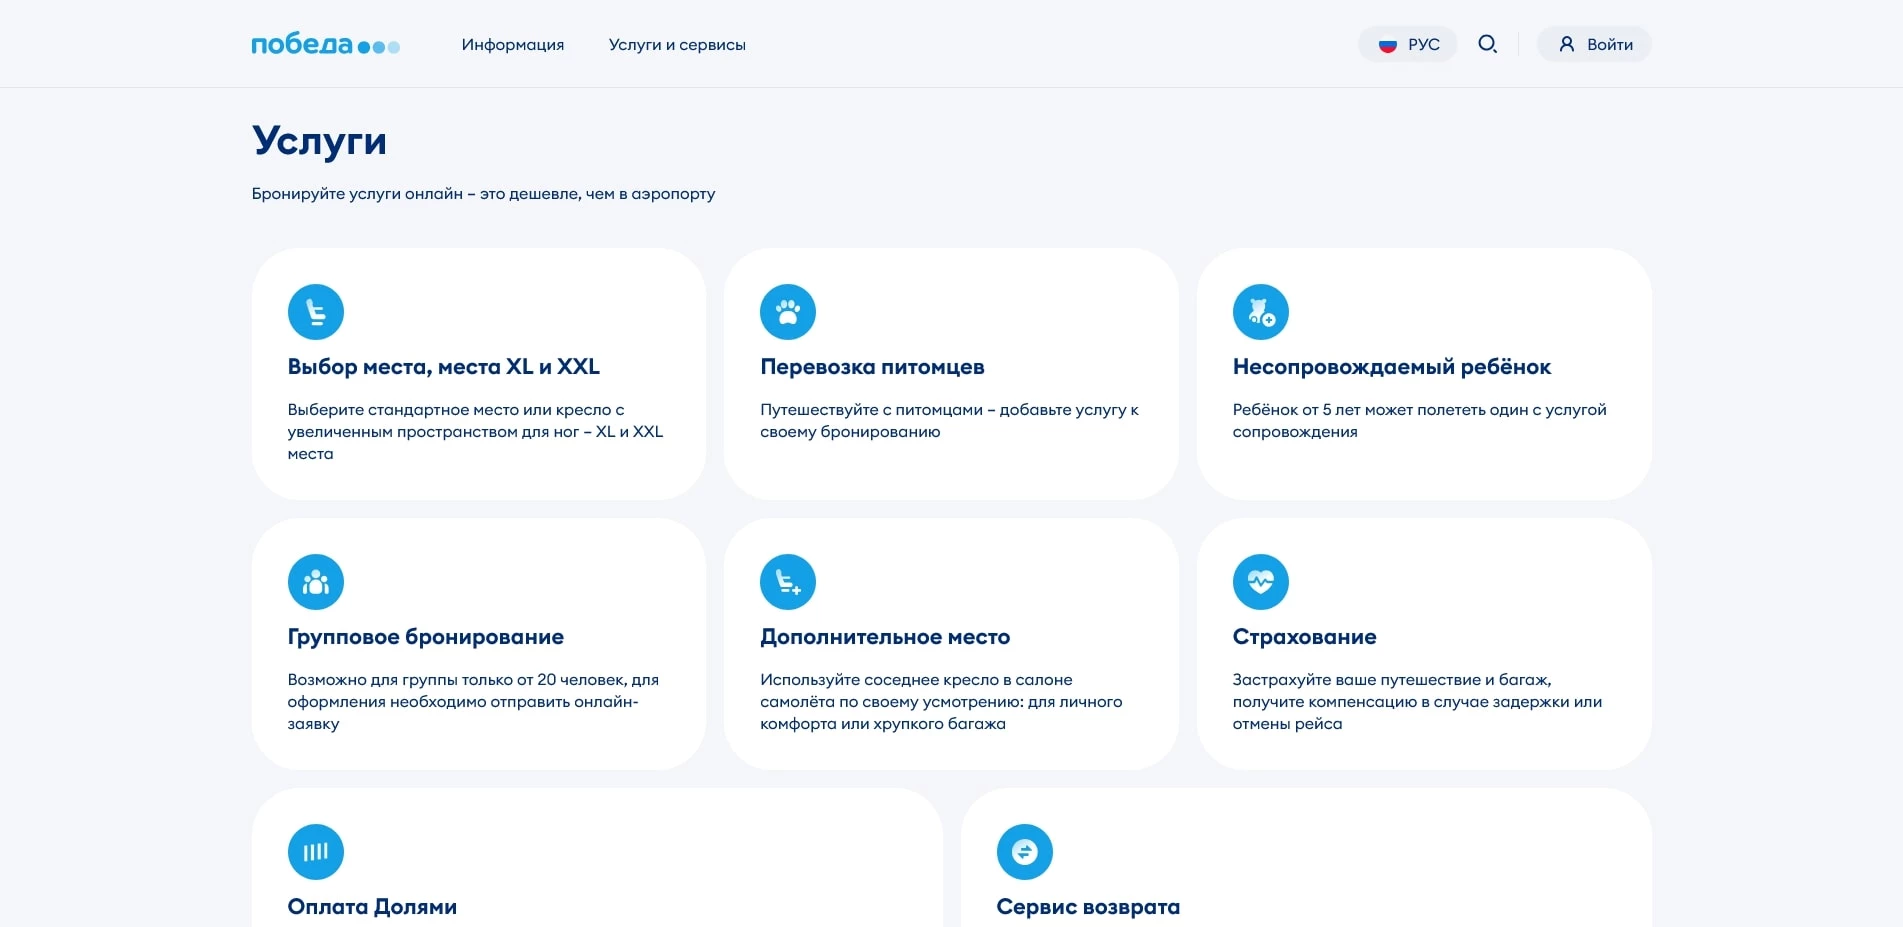Viewport: 1903px width, 927px height.
Task: Open the Перевозка питомцев service
Action: click(x=872, y=367)
